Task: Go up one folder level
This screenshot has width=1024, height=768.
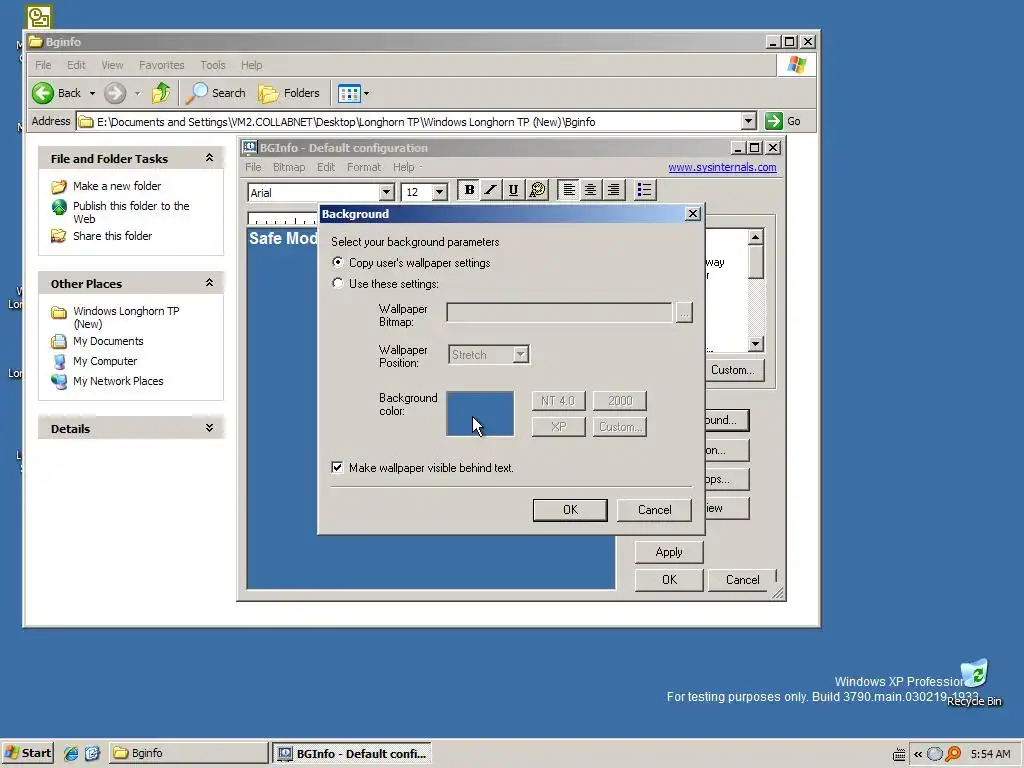Action: point(161,93)
